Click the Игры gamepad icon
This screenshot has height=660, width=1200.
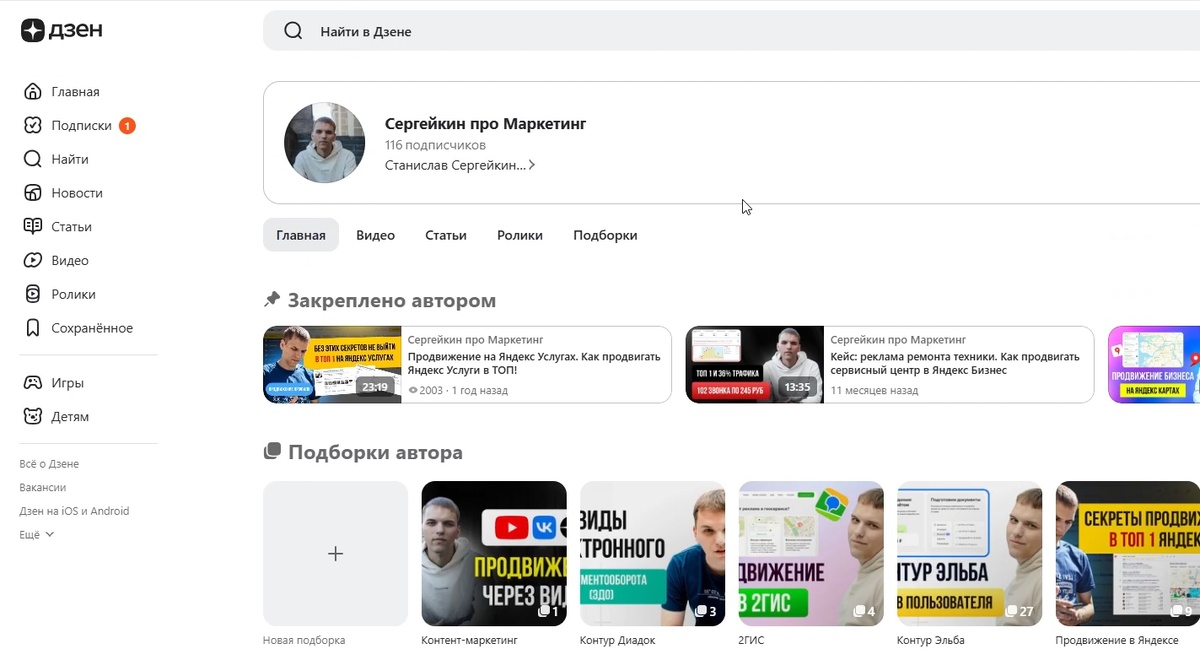point(33,383)
